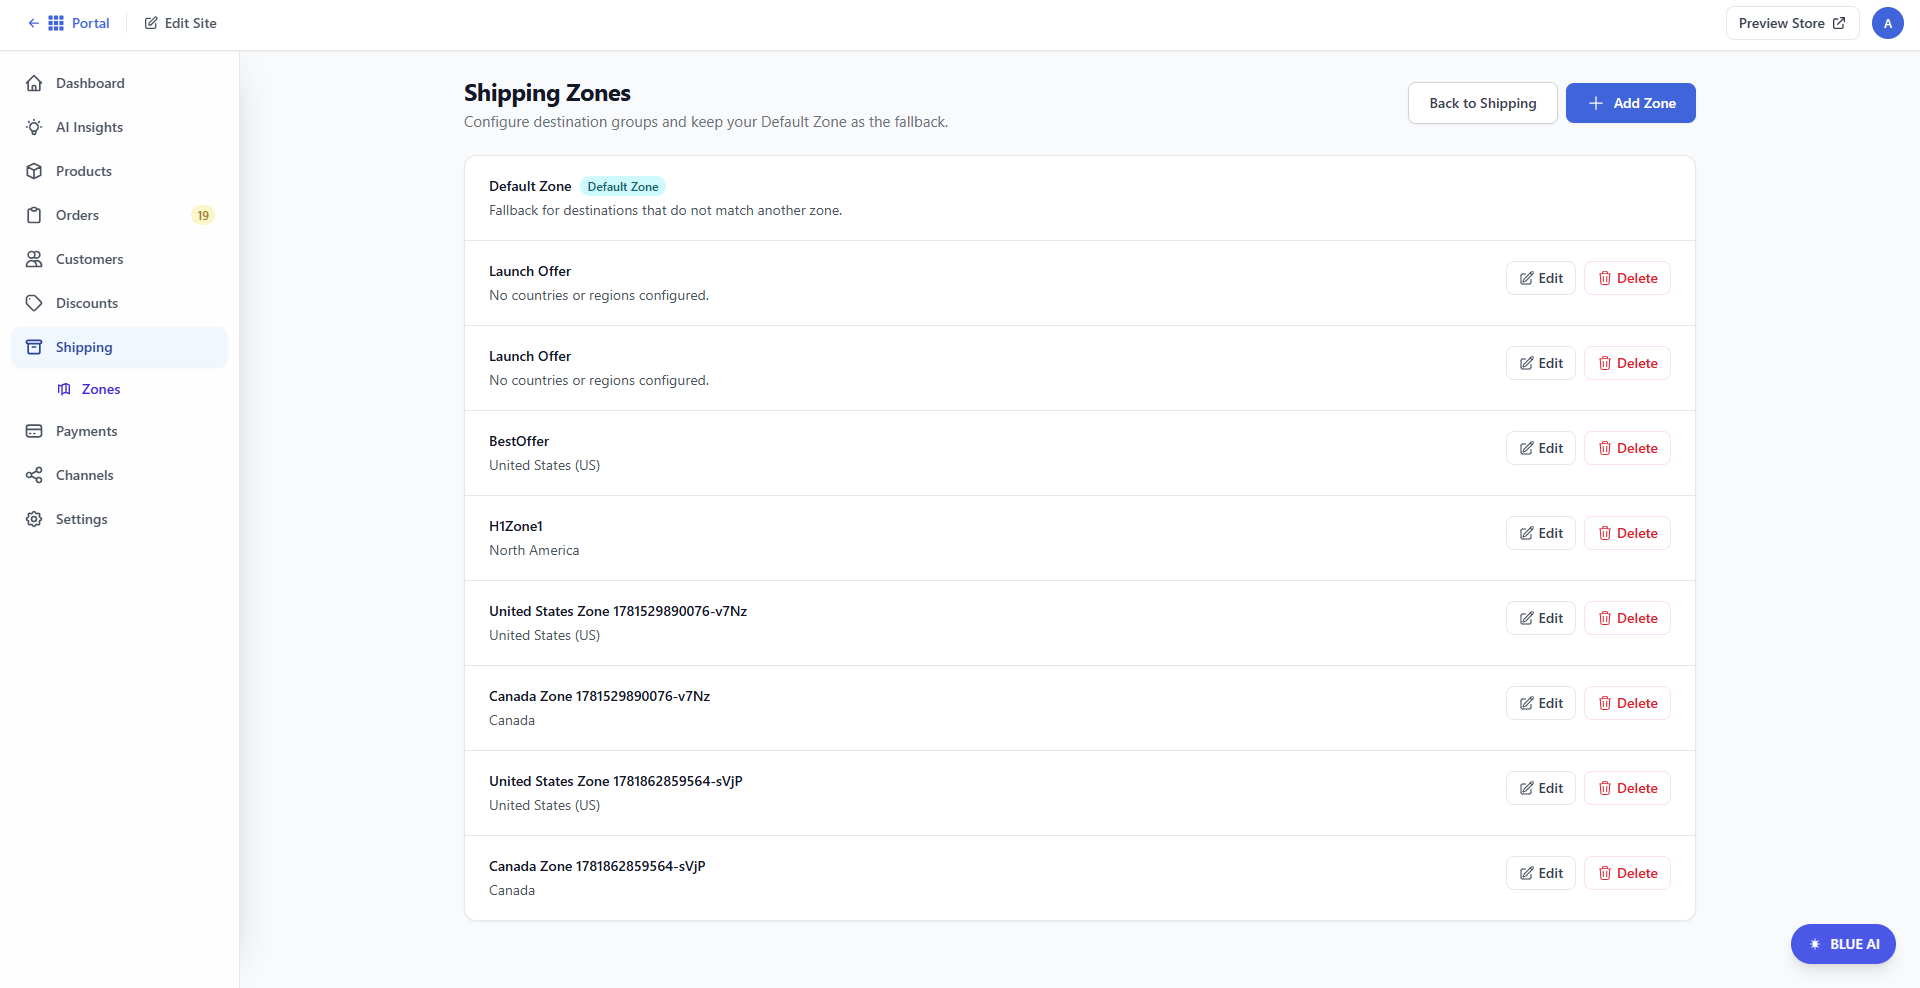Click Preview Store button
Viewport: 1920px width, 988px height.
tap(1792, 23)
